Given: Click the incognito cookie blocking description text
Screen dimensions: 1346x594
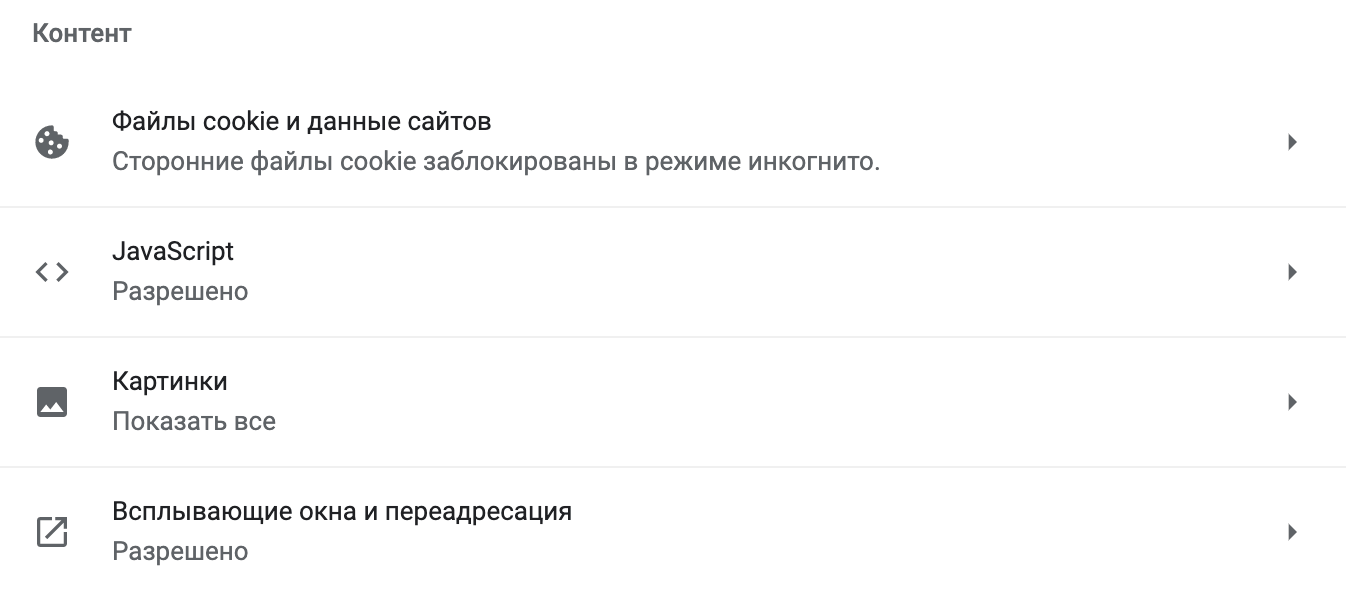Looking at the screenshot, I should pos(495,162).
